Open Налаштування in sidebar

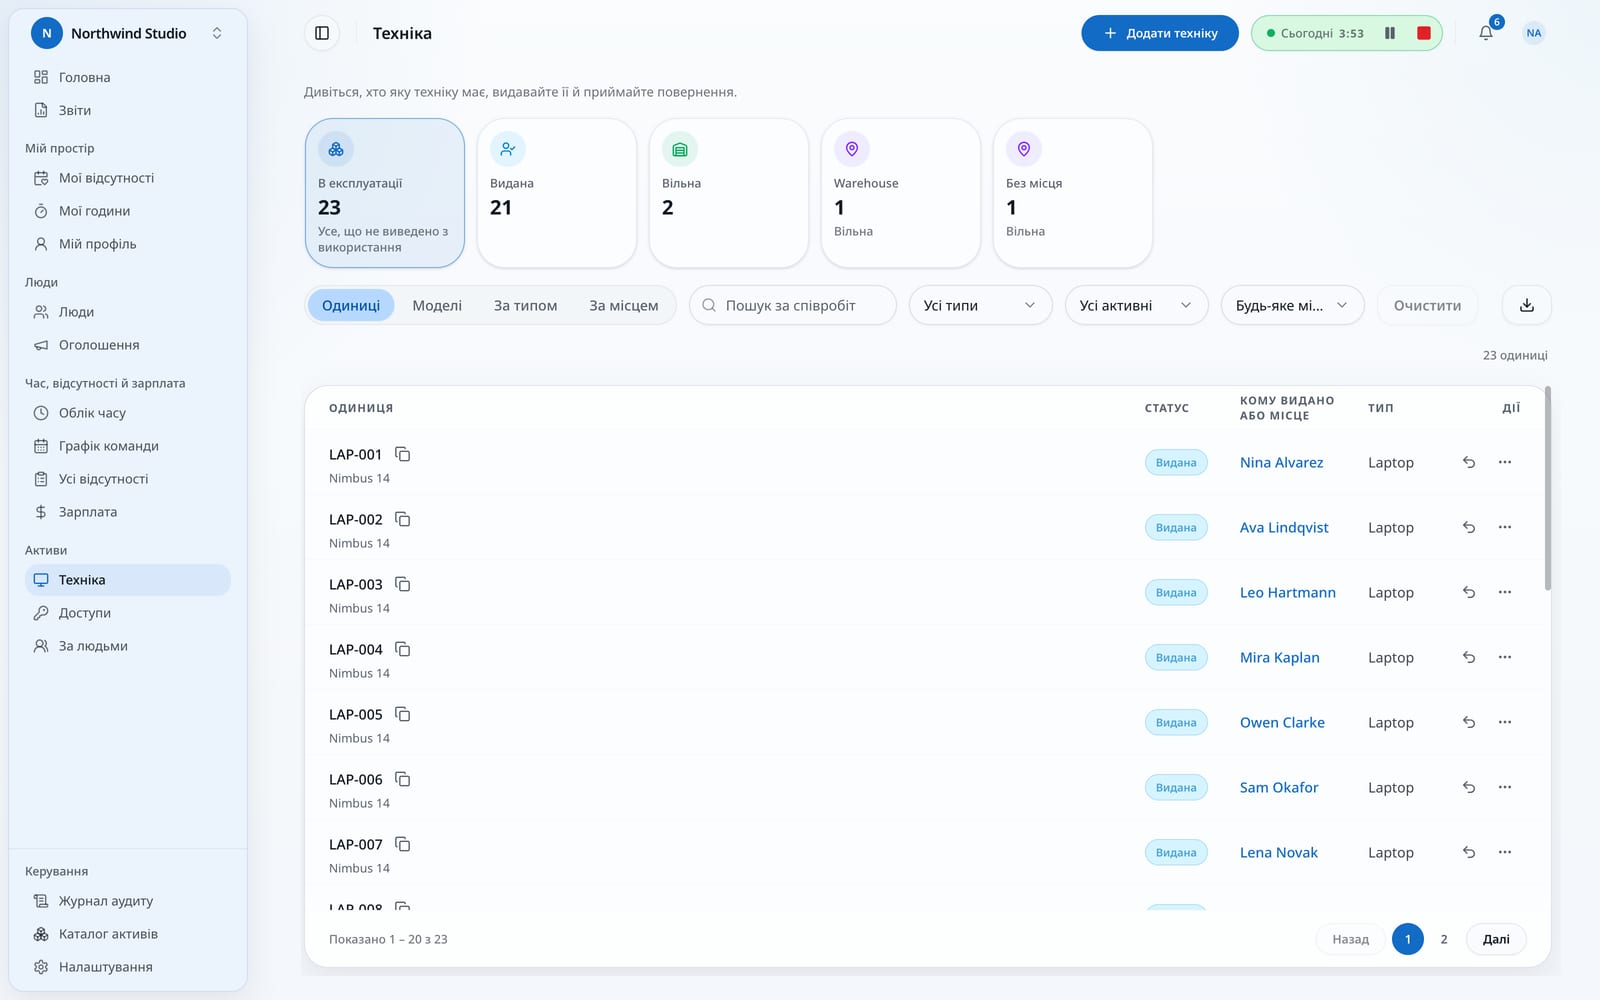click(x=128, y=967)
